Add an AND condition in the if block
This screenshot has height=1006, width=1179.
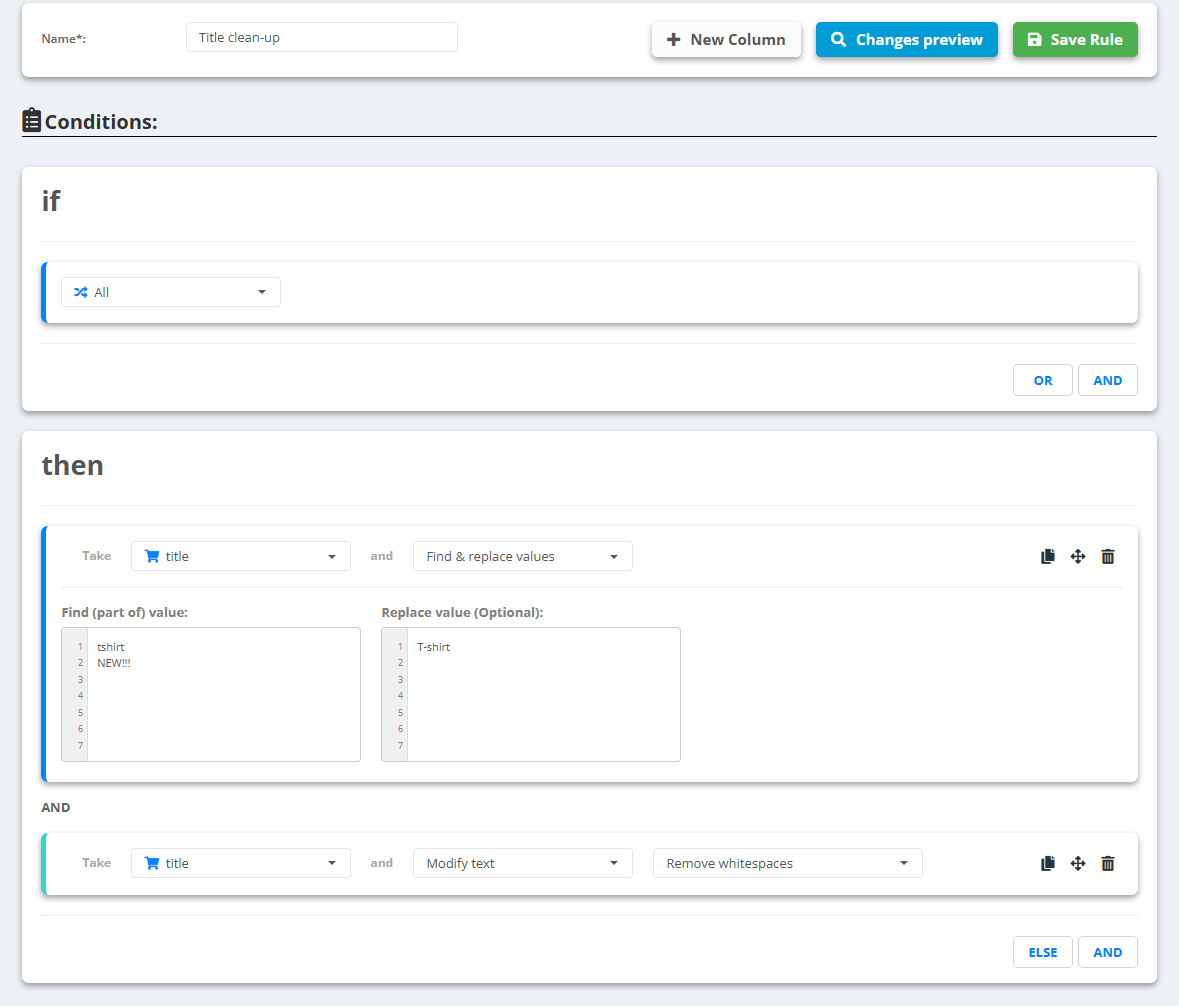(x=1108, y=380)
